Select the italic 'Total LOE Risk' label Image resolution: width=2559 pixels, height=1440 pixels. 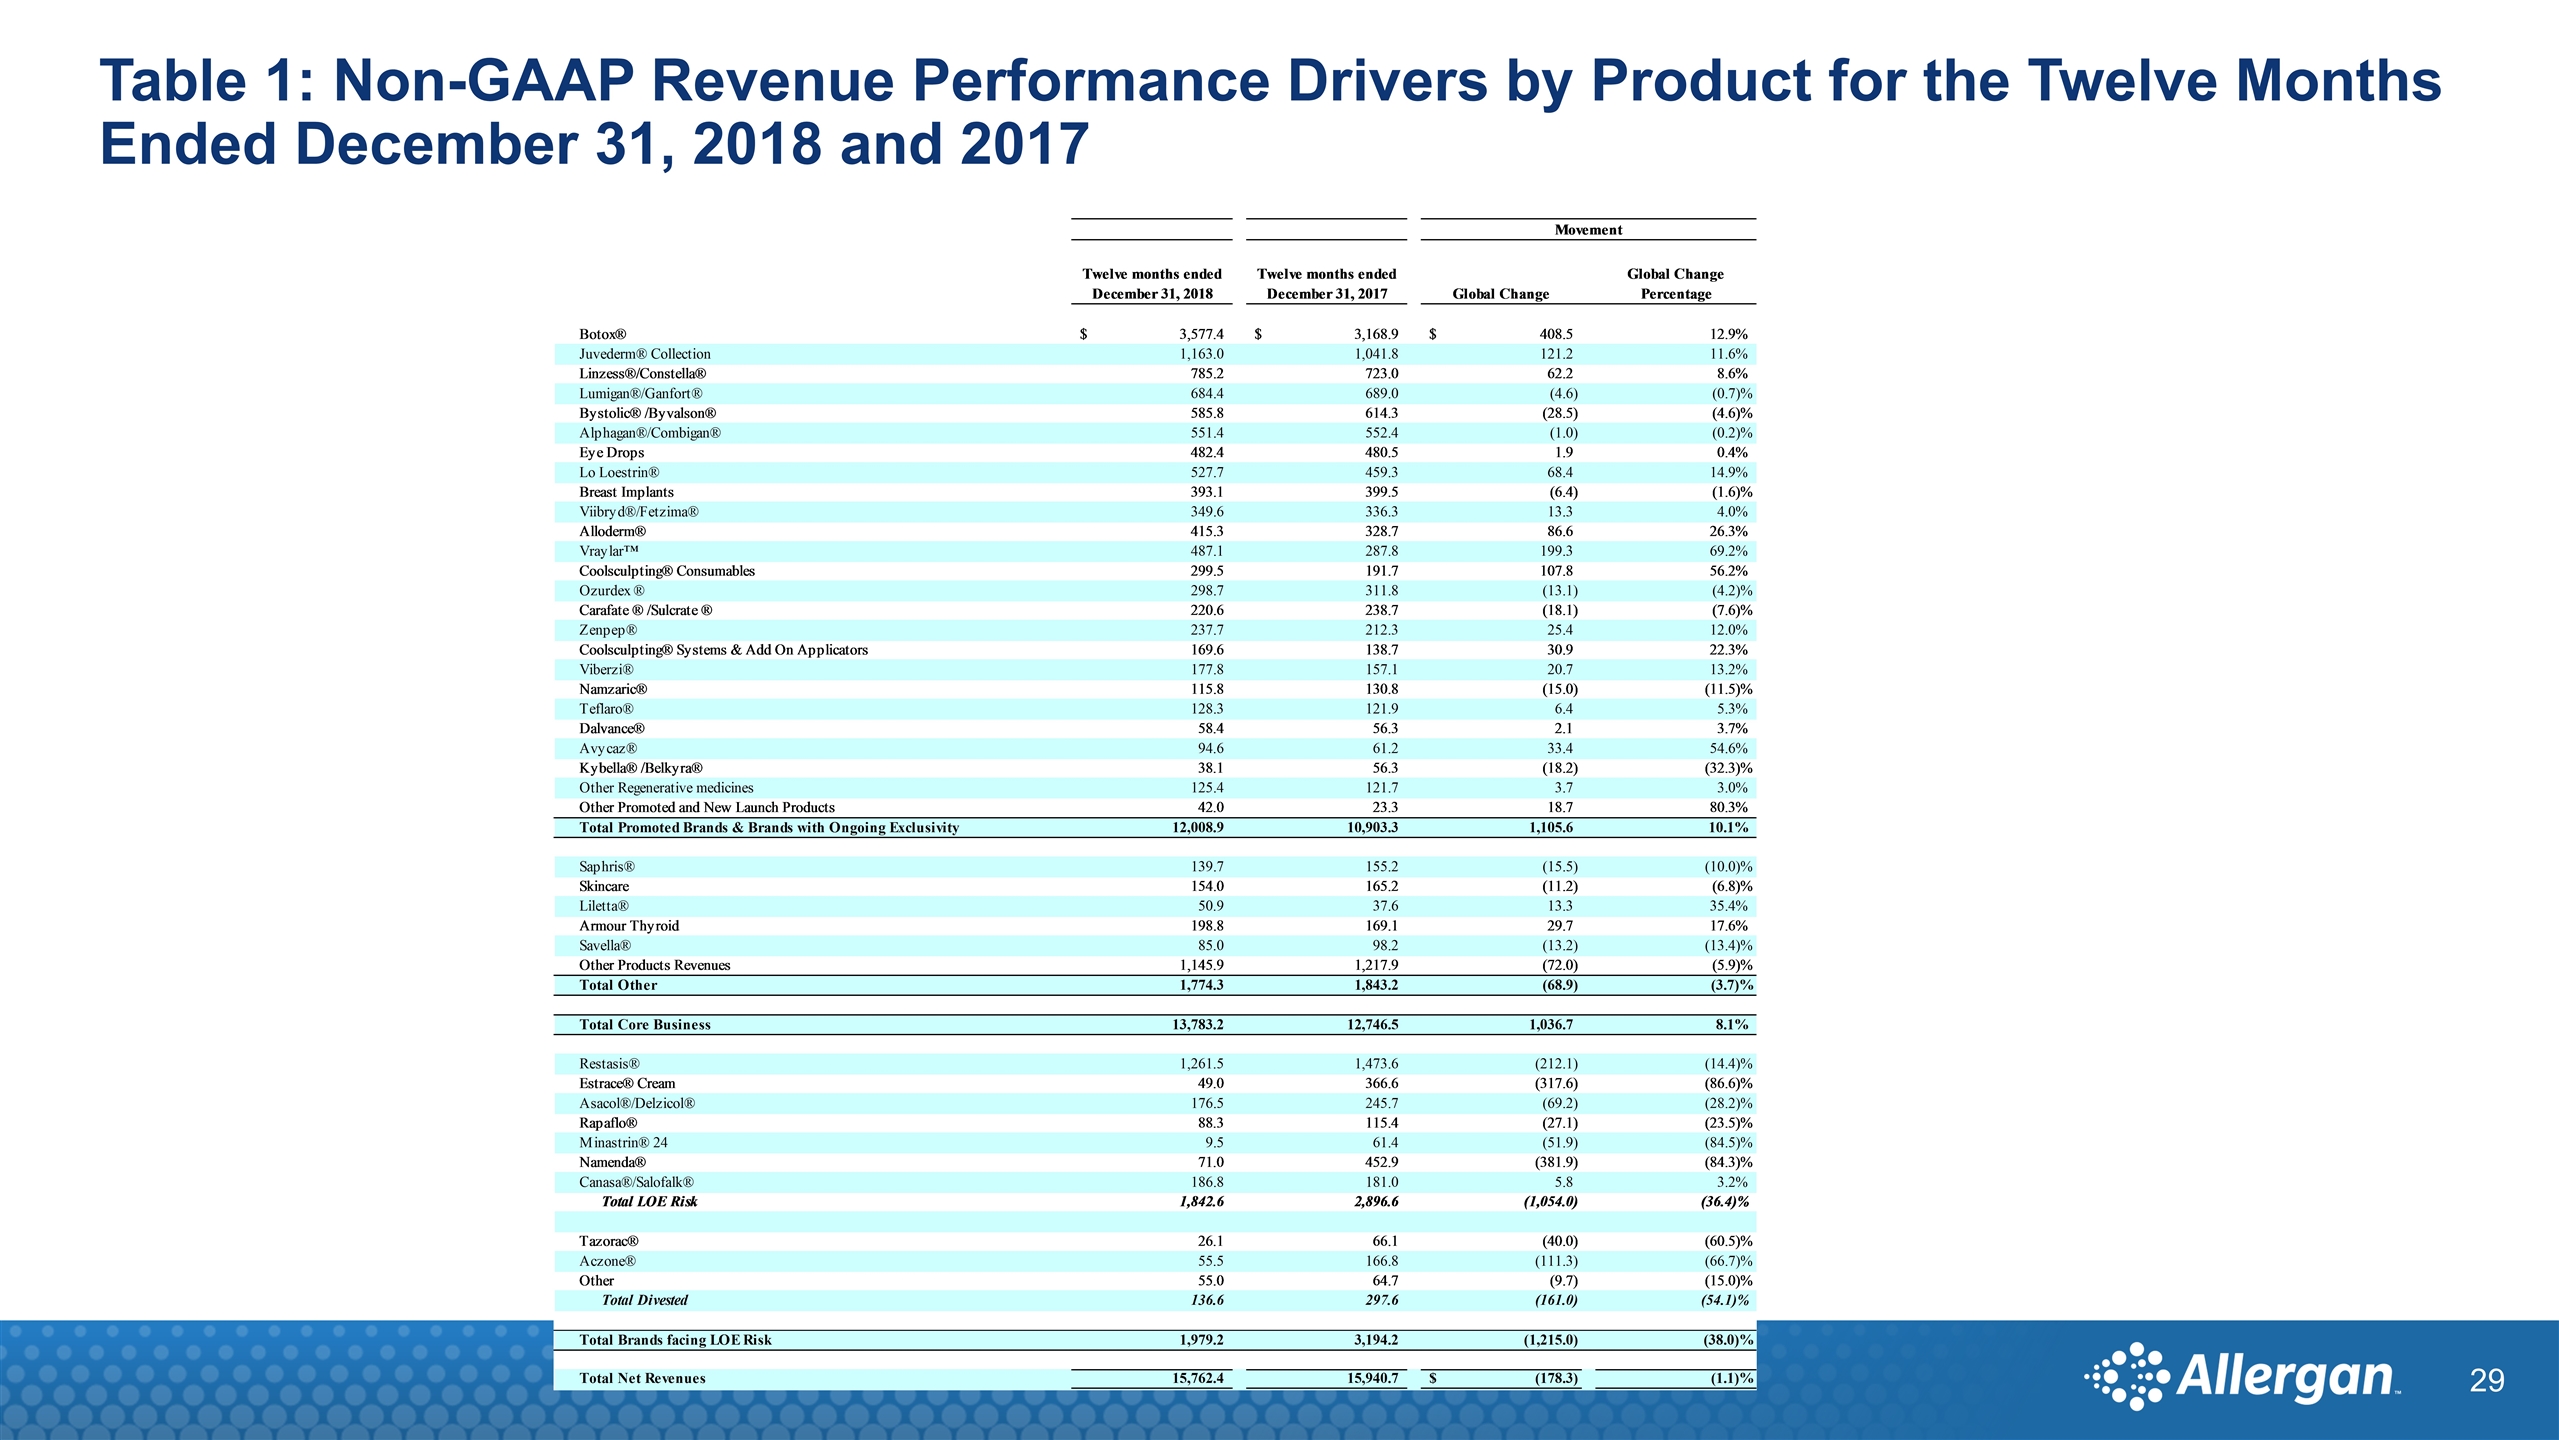point(649,1201)
